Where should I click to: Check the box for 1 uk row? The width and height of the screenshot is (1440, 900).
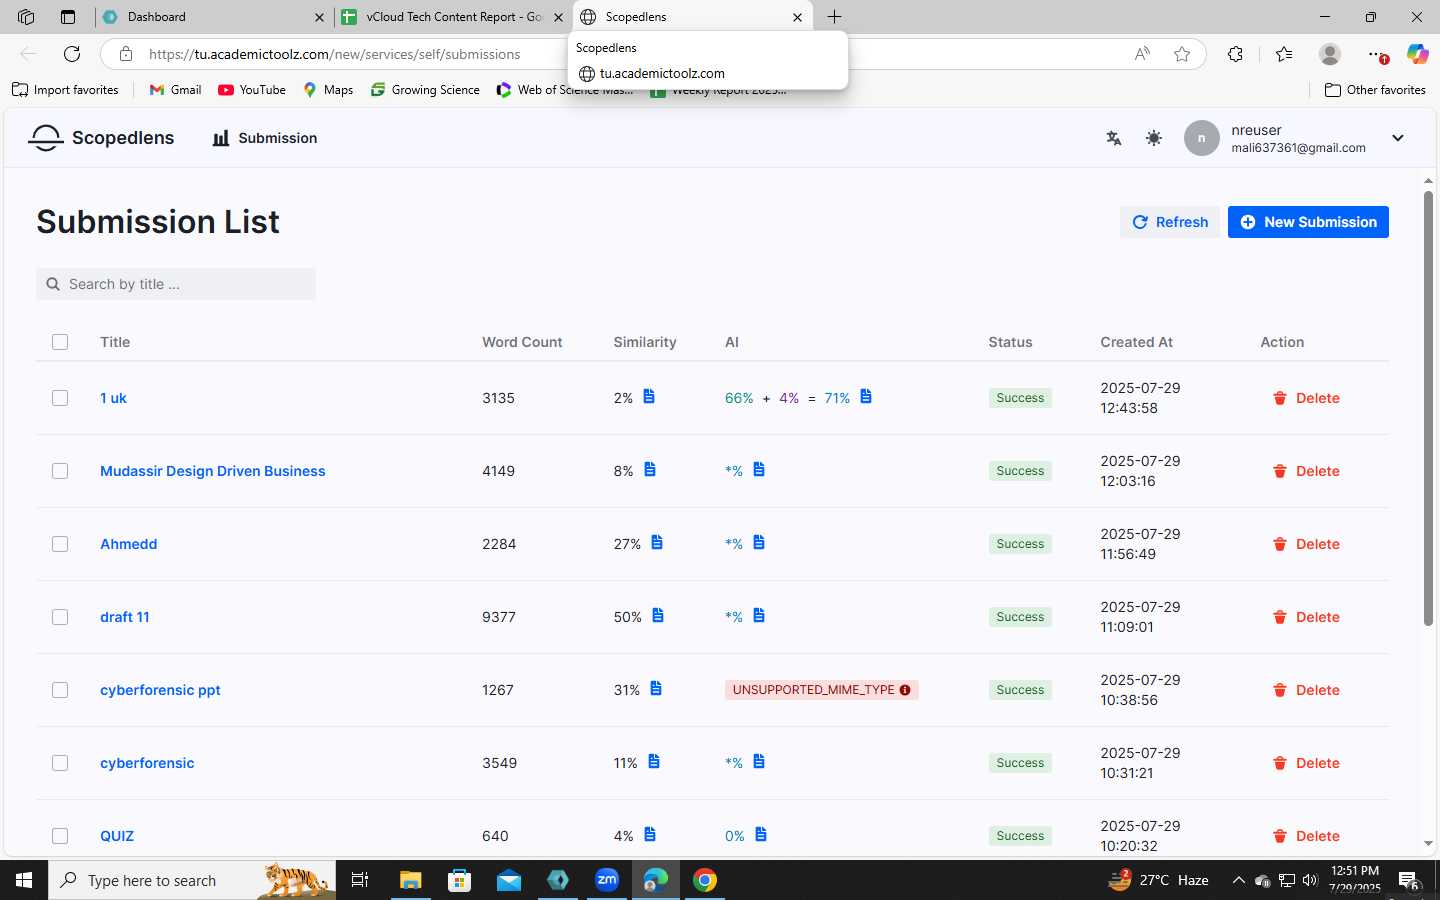pyautogui.click(x=60, y=398)
